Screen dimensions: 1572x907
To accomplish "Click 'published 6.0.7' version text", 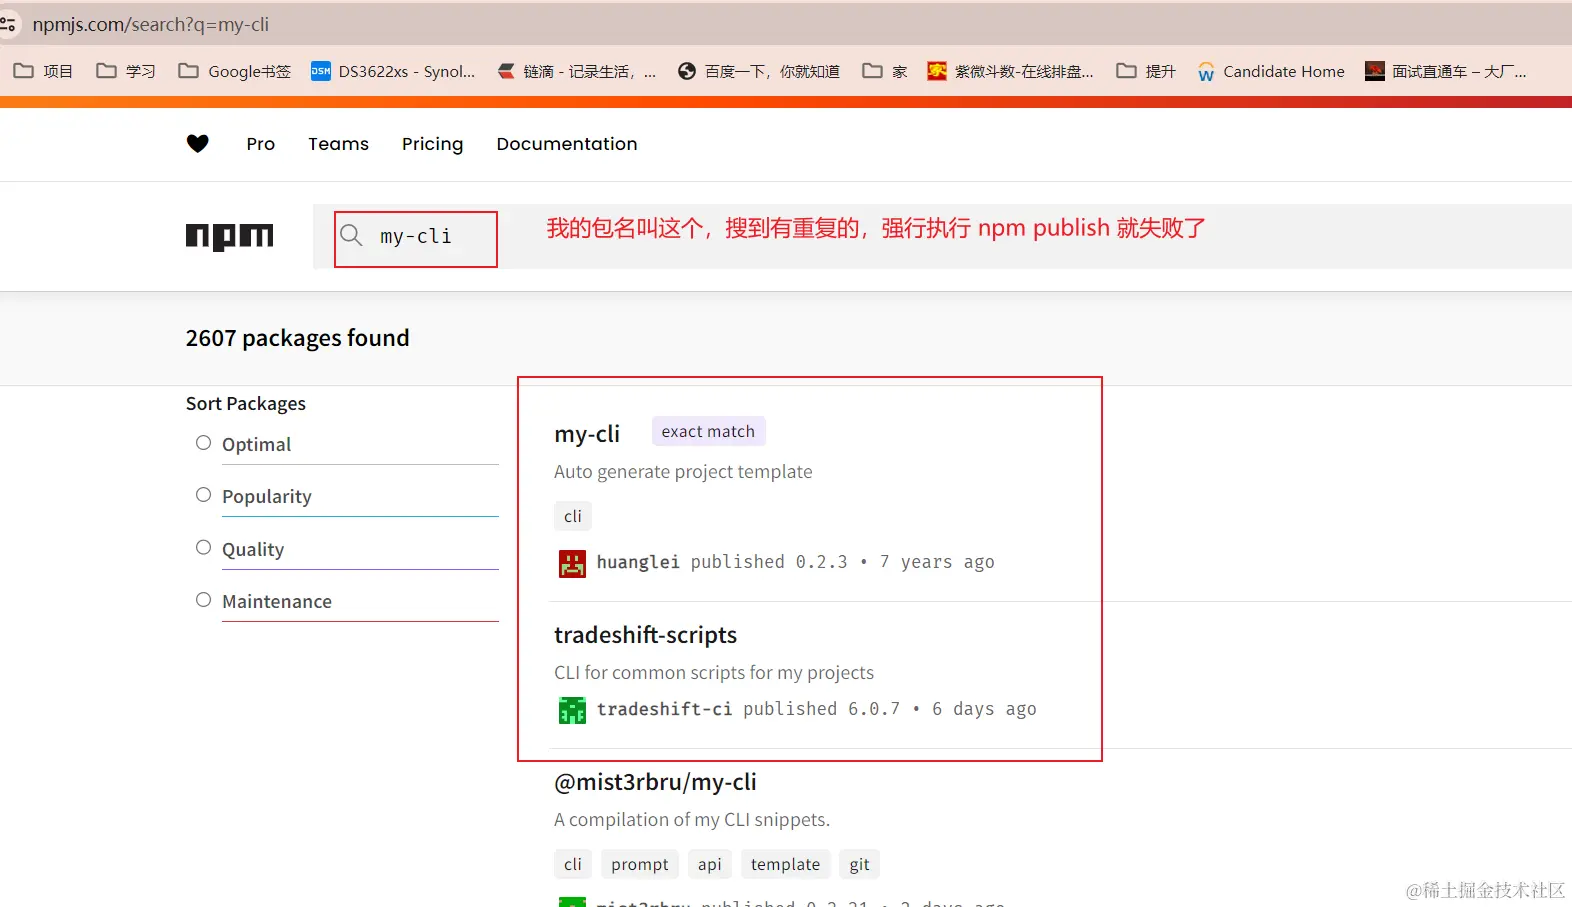I will point(821,709).
